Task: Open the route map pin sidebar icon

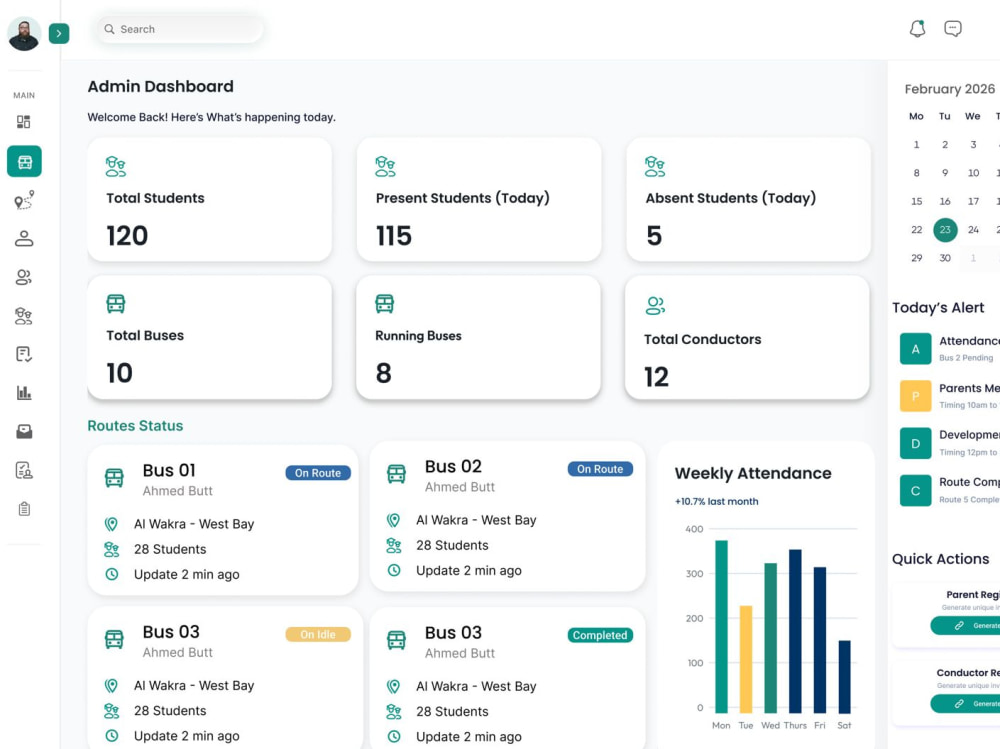Action: 24,200
